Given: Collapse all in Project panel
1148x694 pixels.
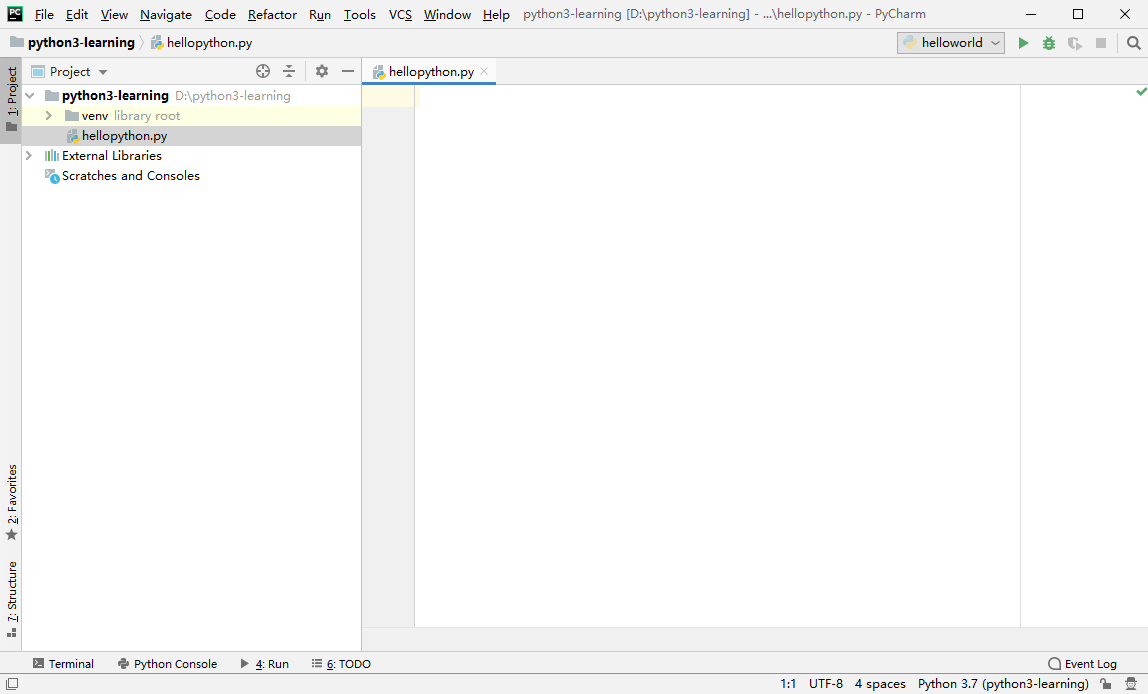Looking at the screenshot, I should coord(289,71).
